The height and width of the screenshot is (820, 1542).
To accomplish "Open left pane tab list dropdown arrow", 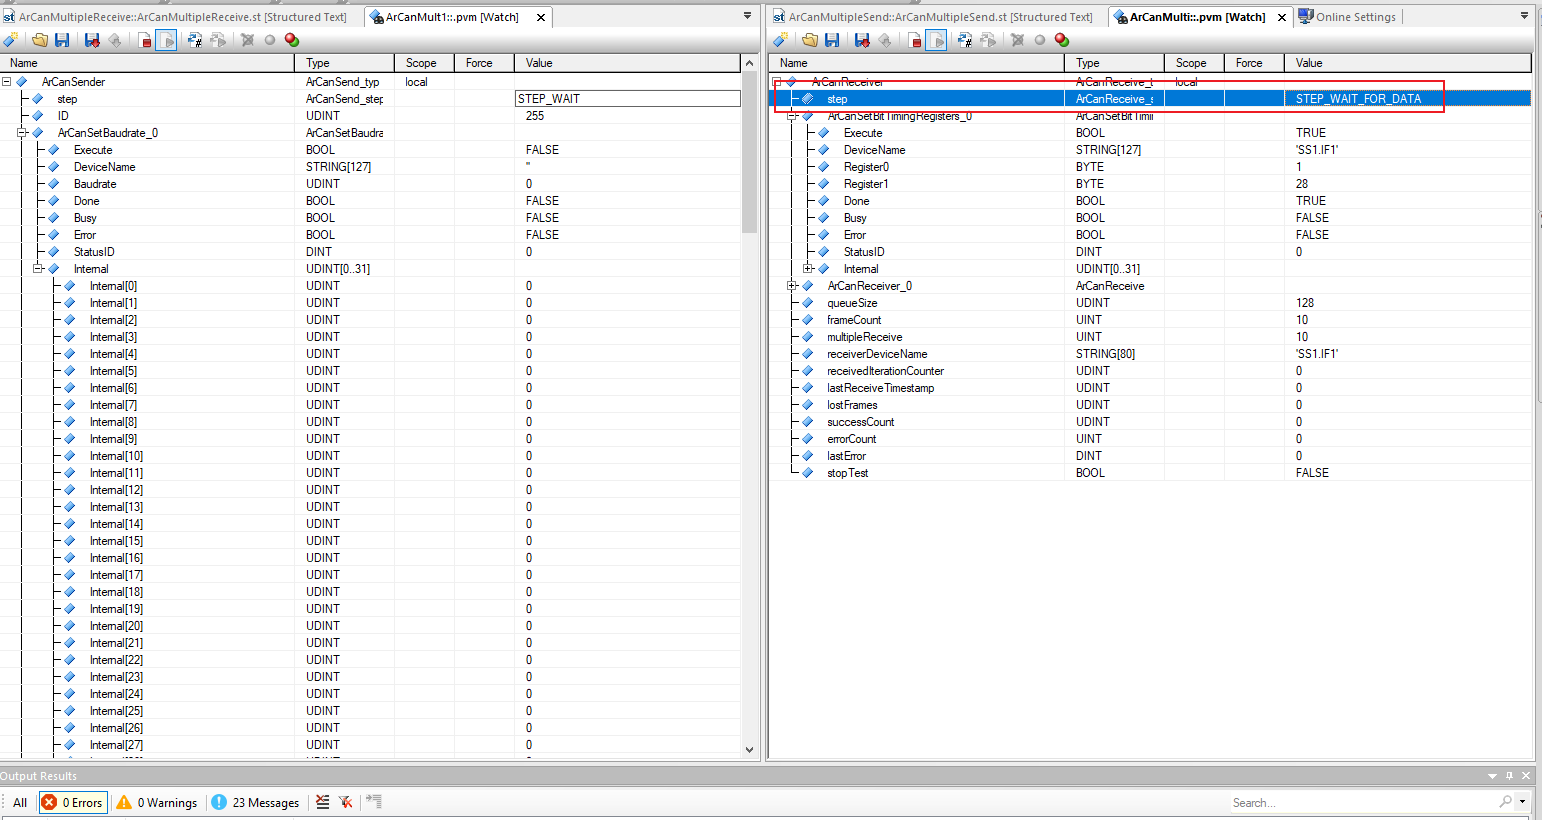I will [747, 16].
